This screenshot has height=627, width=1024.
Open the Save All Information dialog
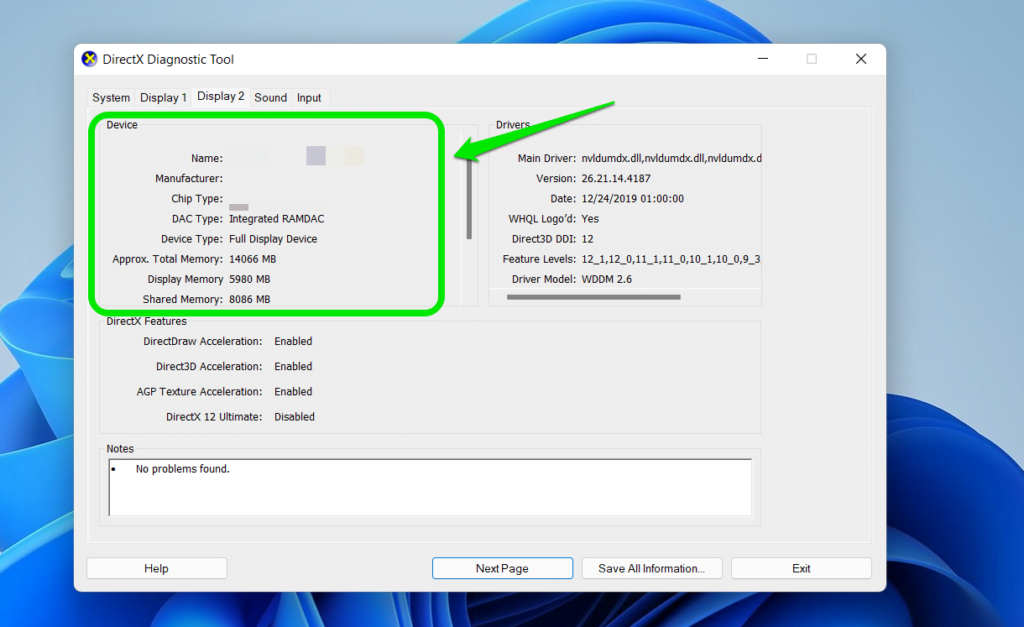pos(652,567)
